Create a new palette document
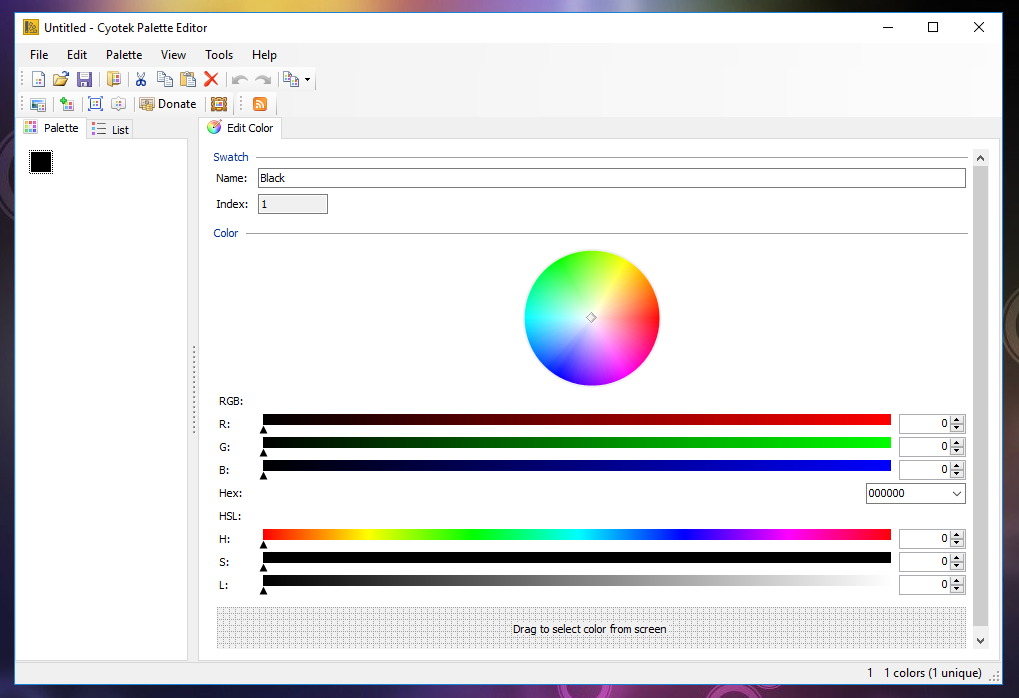The width and height of the screenshot is (1019, 698). 38,79
